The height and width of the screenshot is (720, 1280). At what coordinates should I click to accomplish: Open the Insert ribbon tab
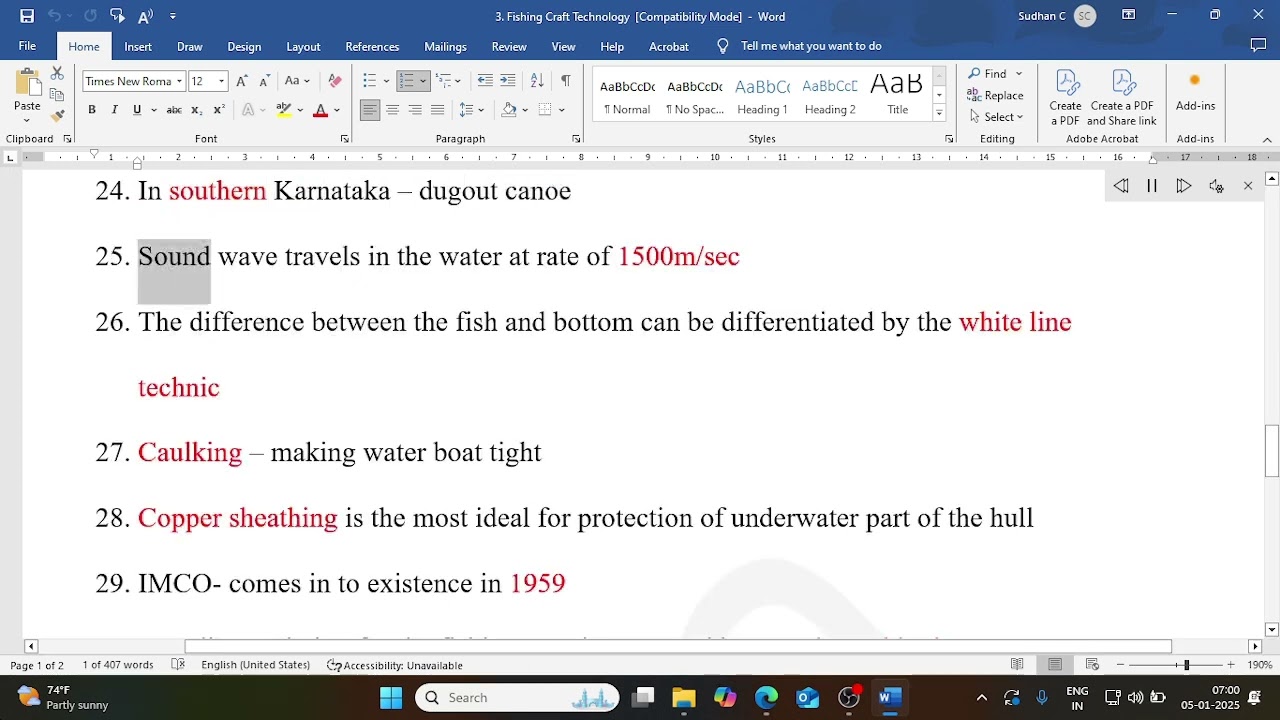(138, 46)
